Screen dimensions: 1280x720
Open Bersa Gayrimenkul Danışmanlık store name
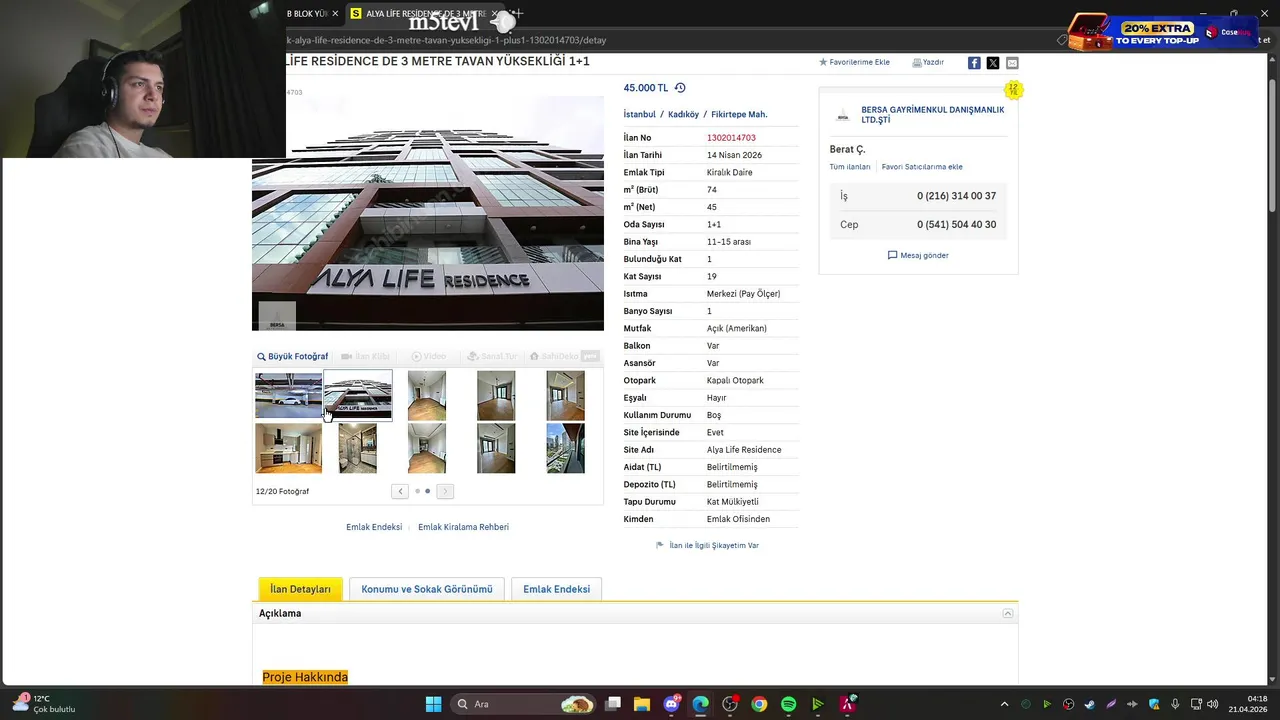[x=932, y=115]
